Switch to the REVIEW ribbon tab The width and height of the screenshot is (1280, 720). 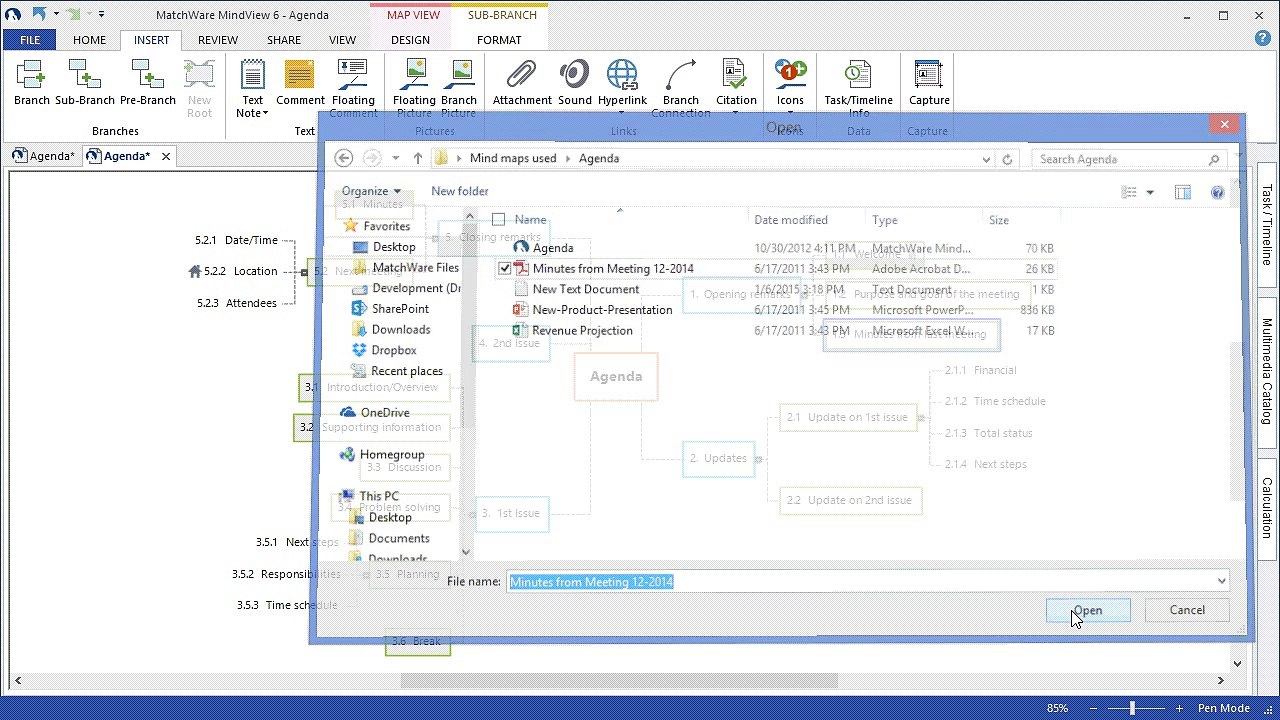218,40
